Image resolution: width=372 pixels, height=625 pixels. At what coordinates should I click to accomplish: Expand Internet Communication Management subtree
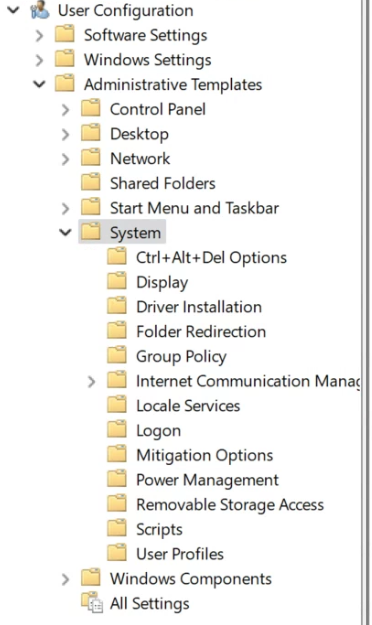point(91,381)
